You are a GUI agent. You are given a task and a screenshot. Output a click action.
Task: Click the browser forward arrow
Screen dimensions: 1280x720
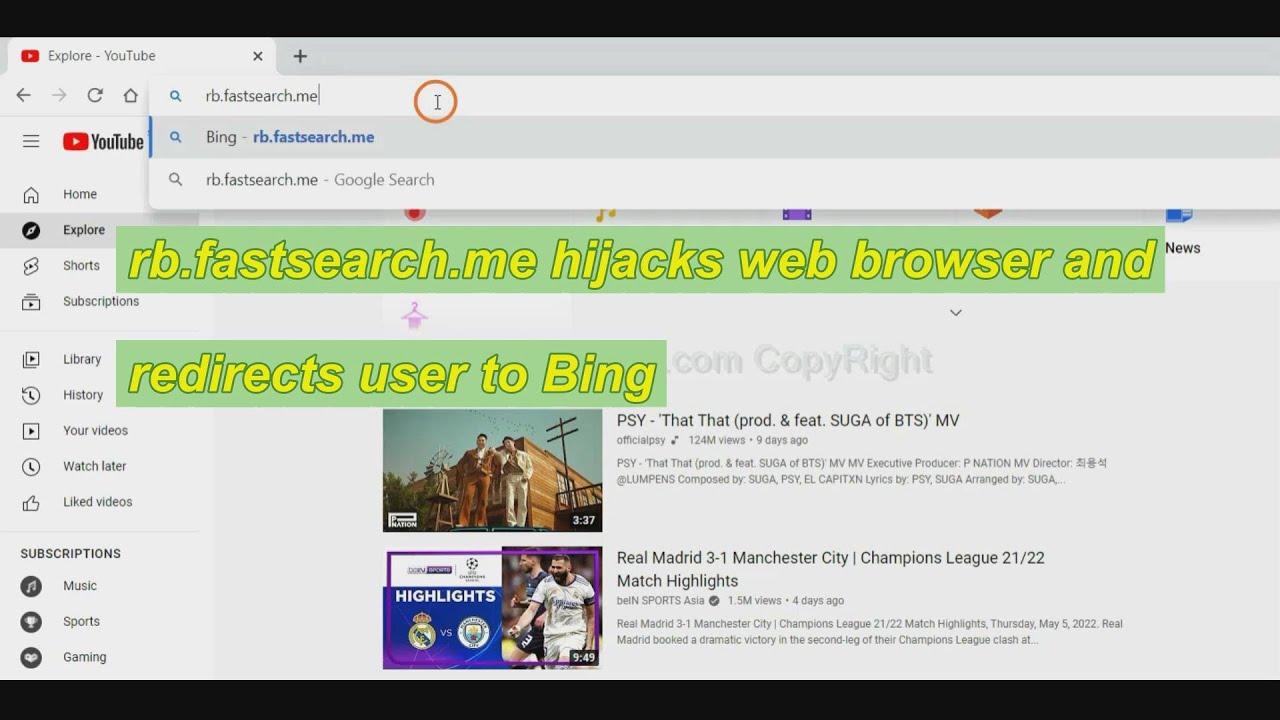59,95
